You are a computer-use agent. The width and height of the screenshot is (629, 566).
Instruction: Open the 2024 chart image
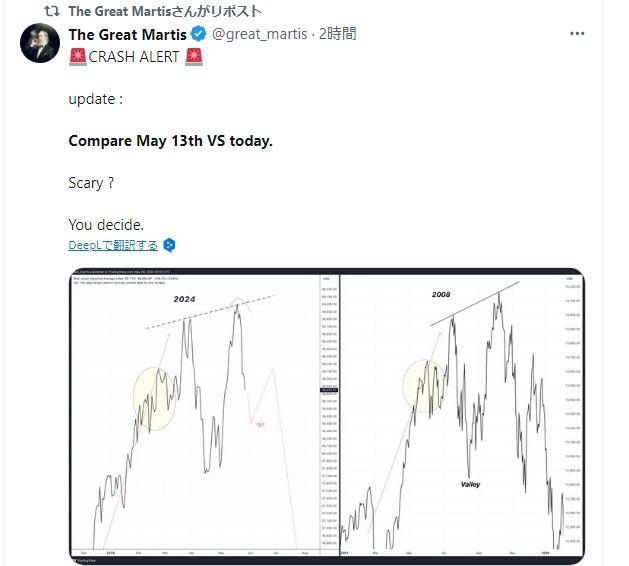click(205, 414)
